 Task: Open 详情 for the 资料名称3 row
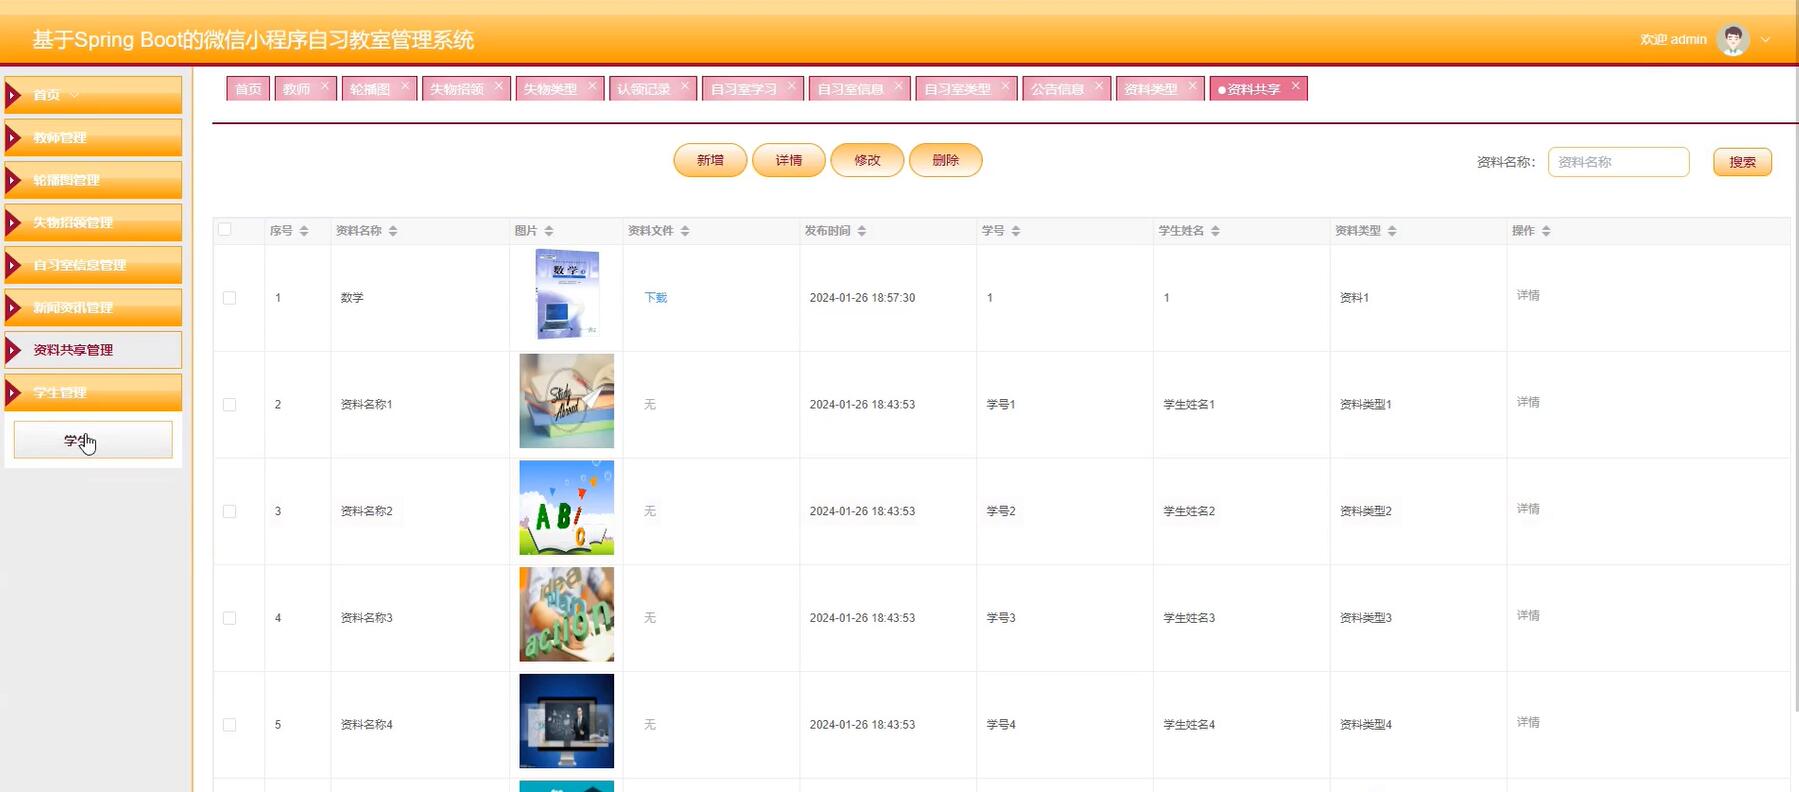click(1528, 616)
